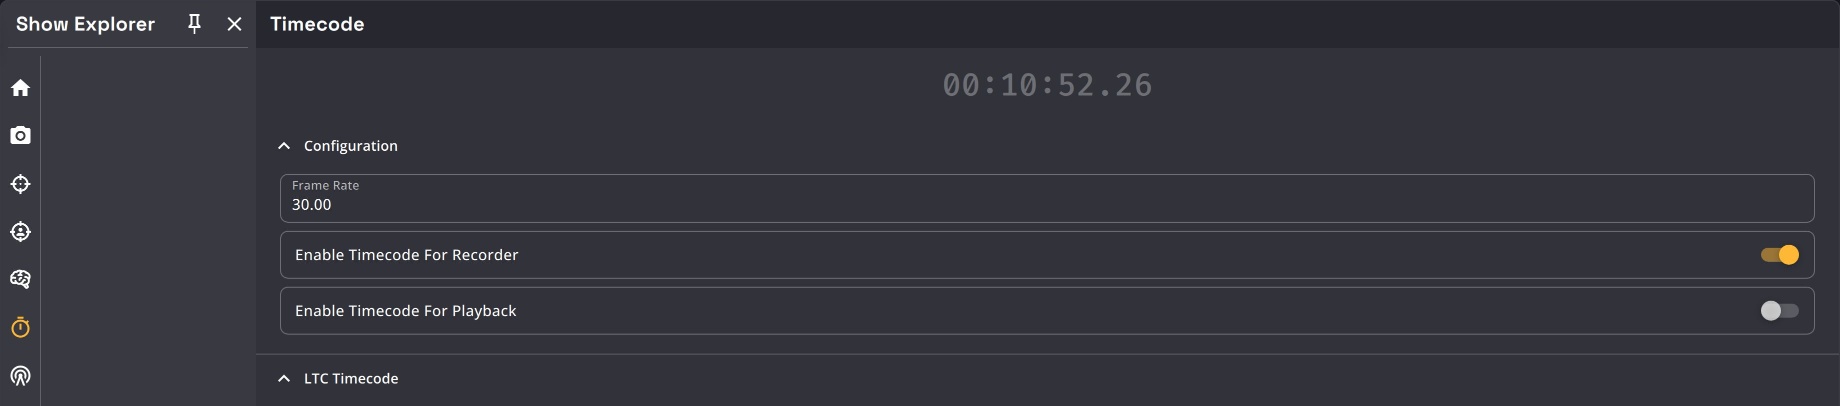Image resolution: width=1840 pixels, height=406 pixels.
Task: Click the Enable Timecode For Playback label
Action: 406,311
